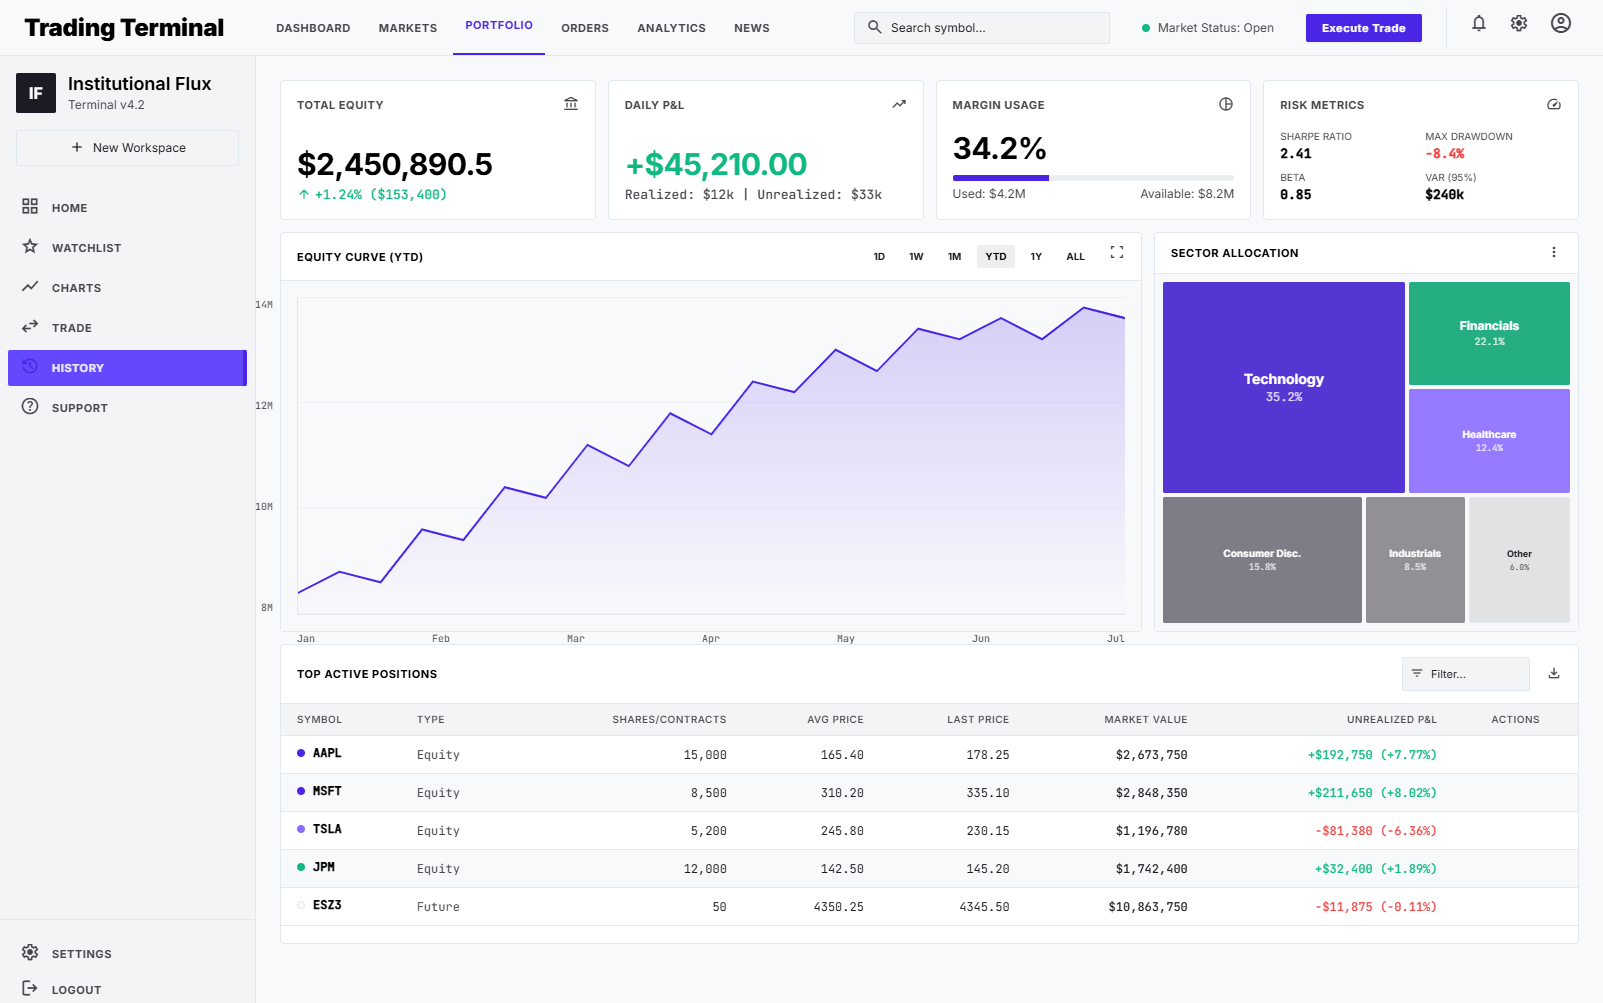The width and height of the screenshot is (1603, 1003).
Task: Select the 1Y timeframe
Action: pyautogui.click(x=1036, y=257)
